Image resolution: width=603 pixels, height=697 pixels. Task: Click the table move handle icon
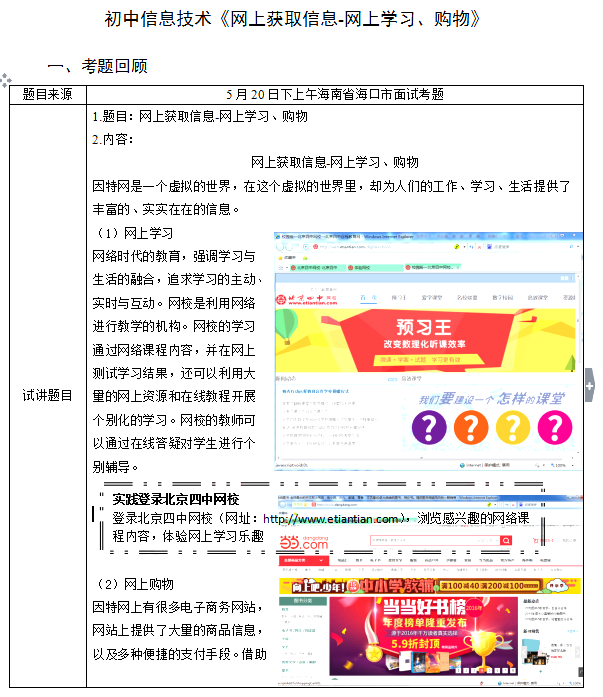coord(5,80)
